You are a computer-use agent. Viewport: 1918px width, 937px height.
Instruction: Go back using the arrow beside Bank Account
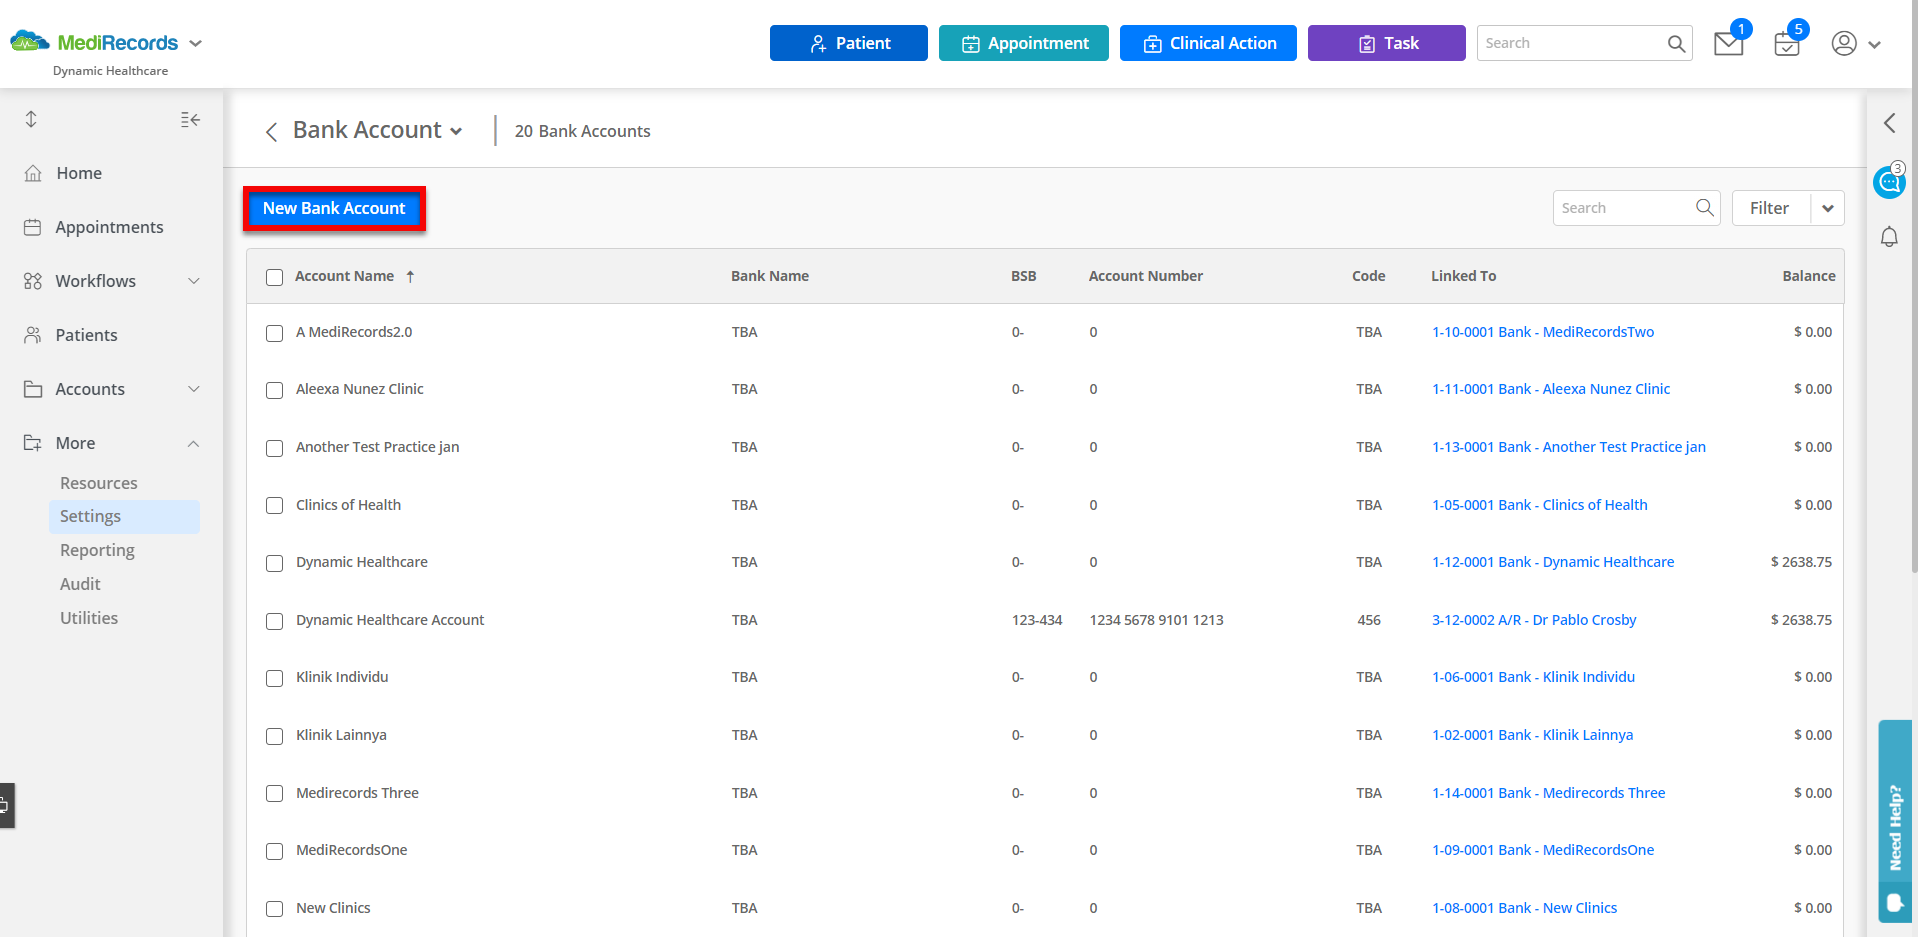271,132
